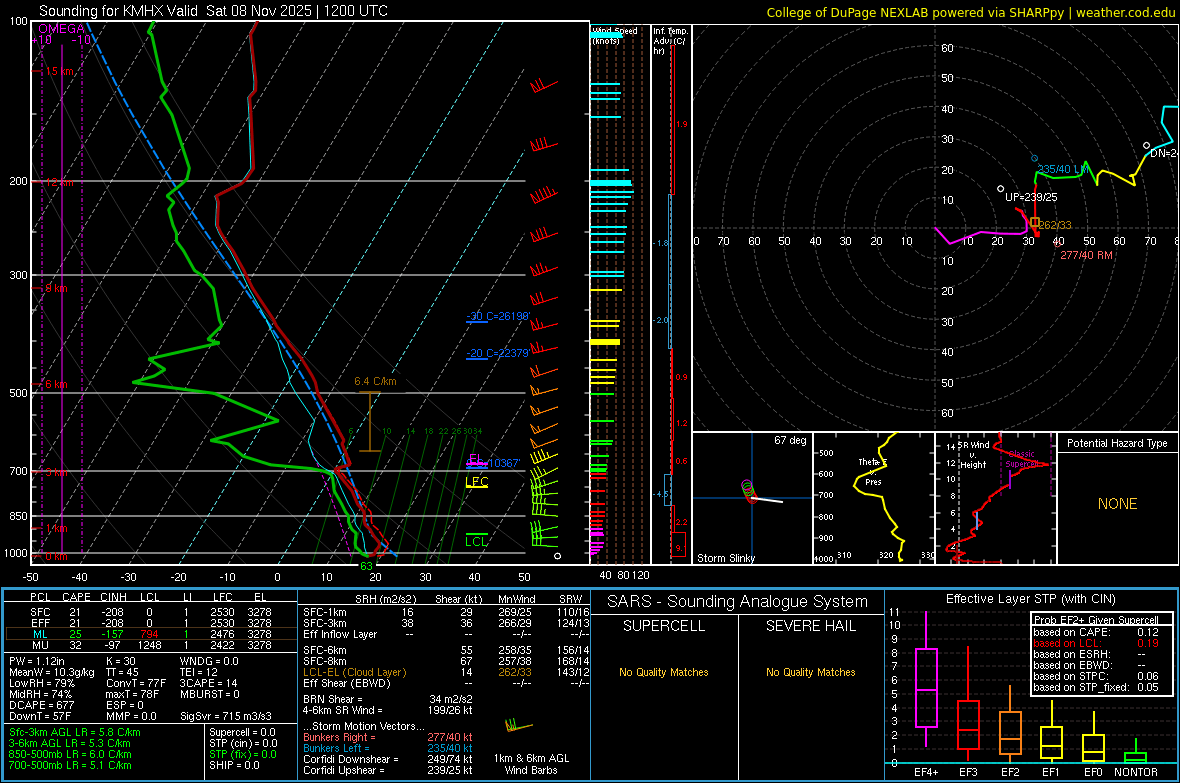Click the EF4+ magenta box plot
Viewport: 1180px width, 783px height.
pyautogui.click(x=926, y=679)
